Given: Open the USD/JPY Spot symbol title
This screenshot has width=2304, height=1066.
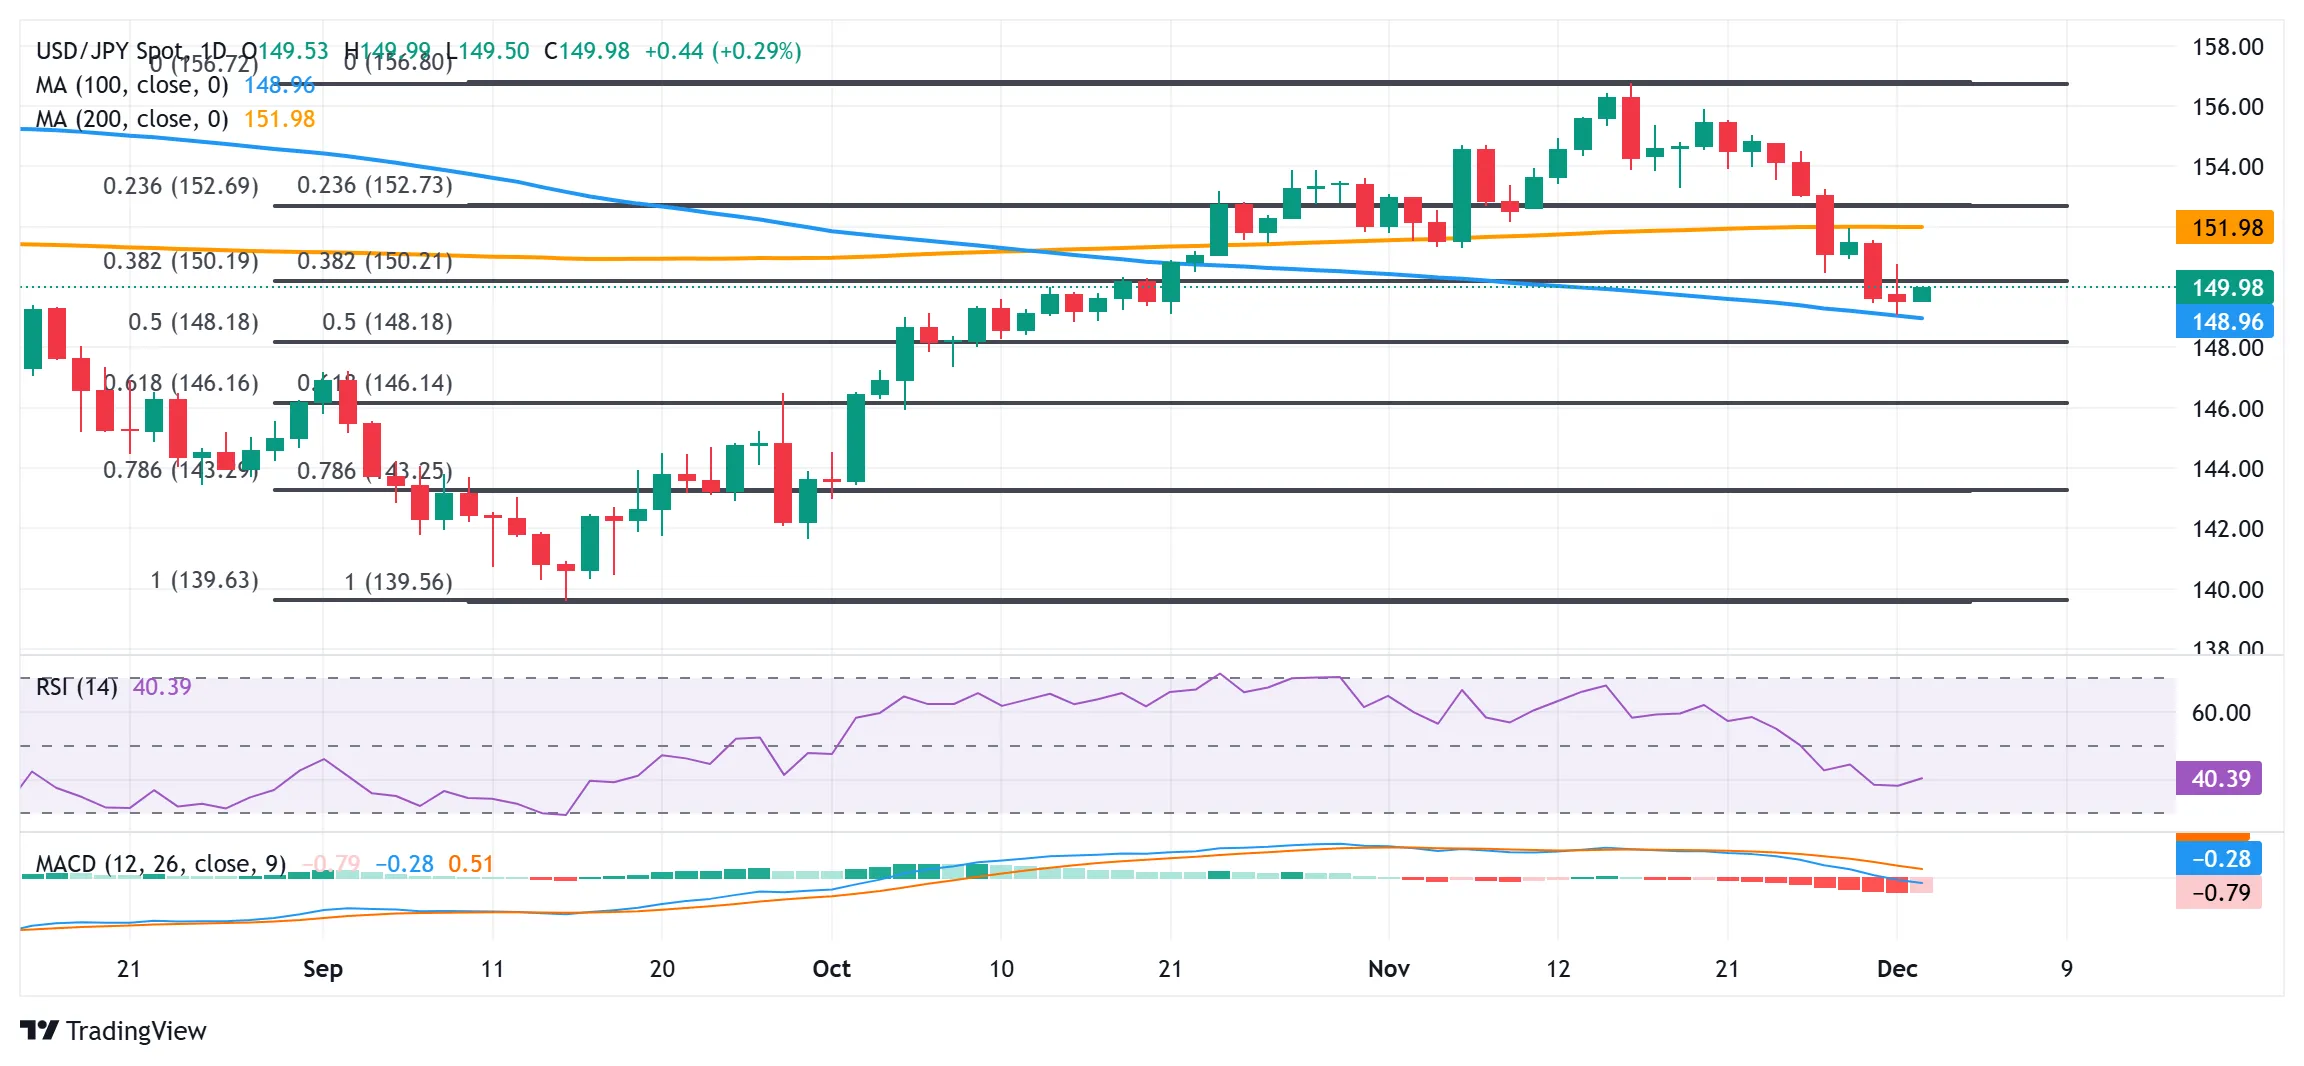Looking at the screenshot, I should [109, 50].
